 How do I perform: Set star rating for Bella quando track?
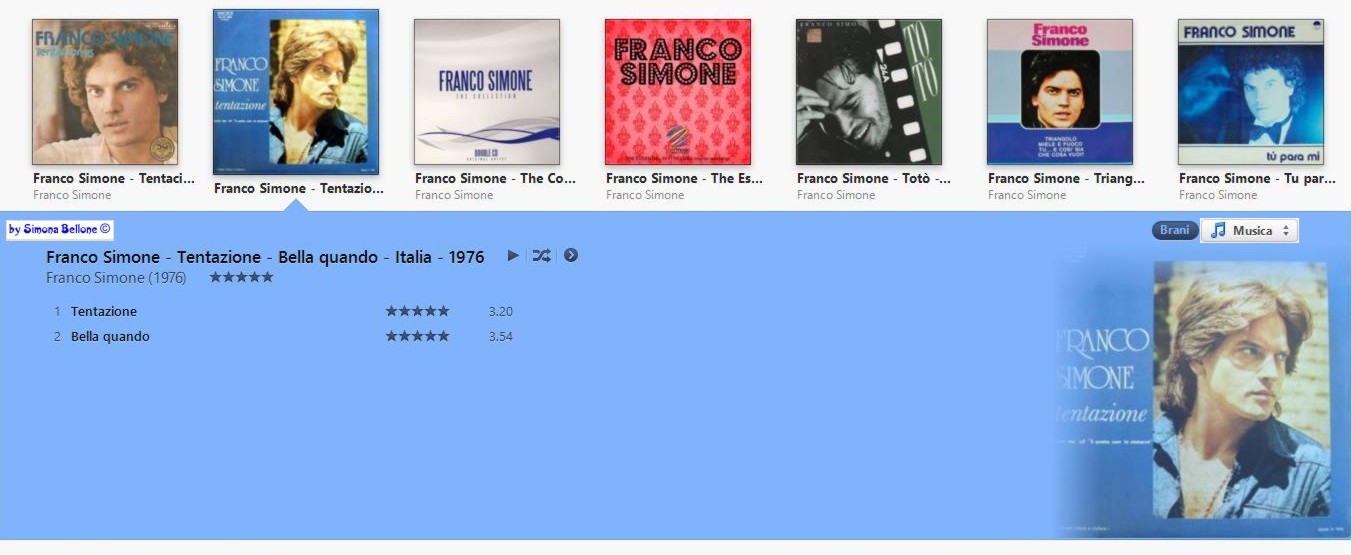[x=417, y=337]
